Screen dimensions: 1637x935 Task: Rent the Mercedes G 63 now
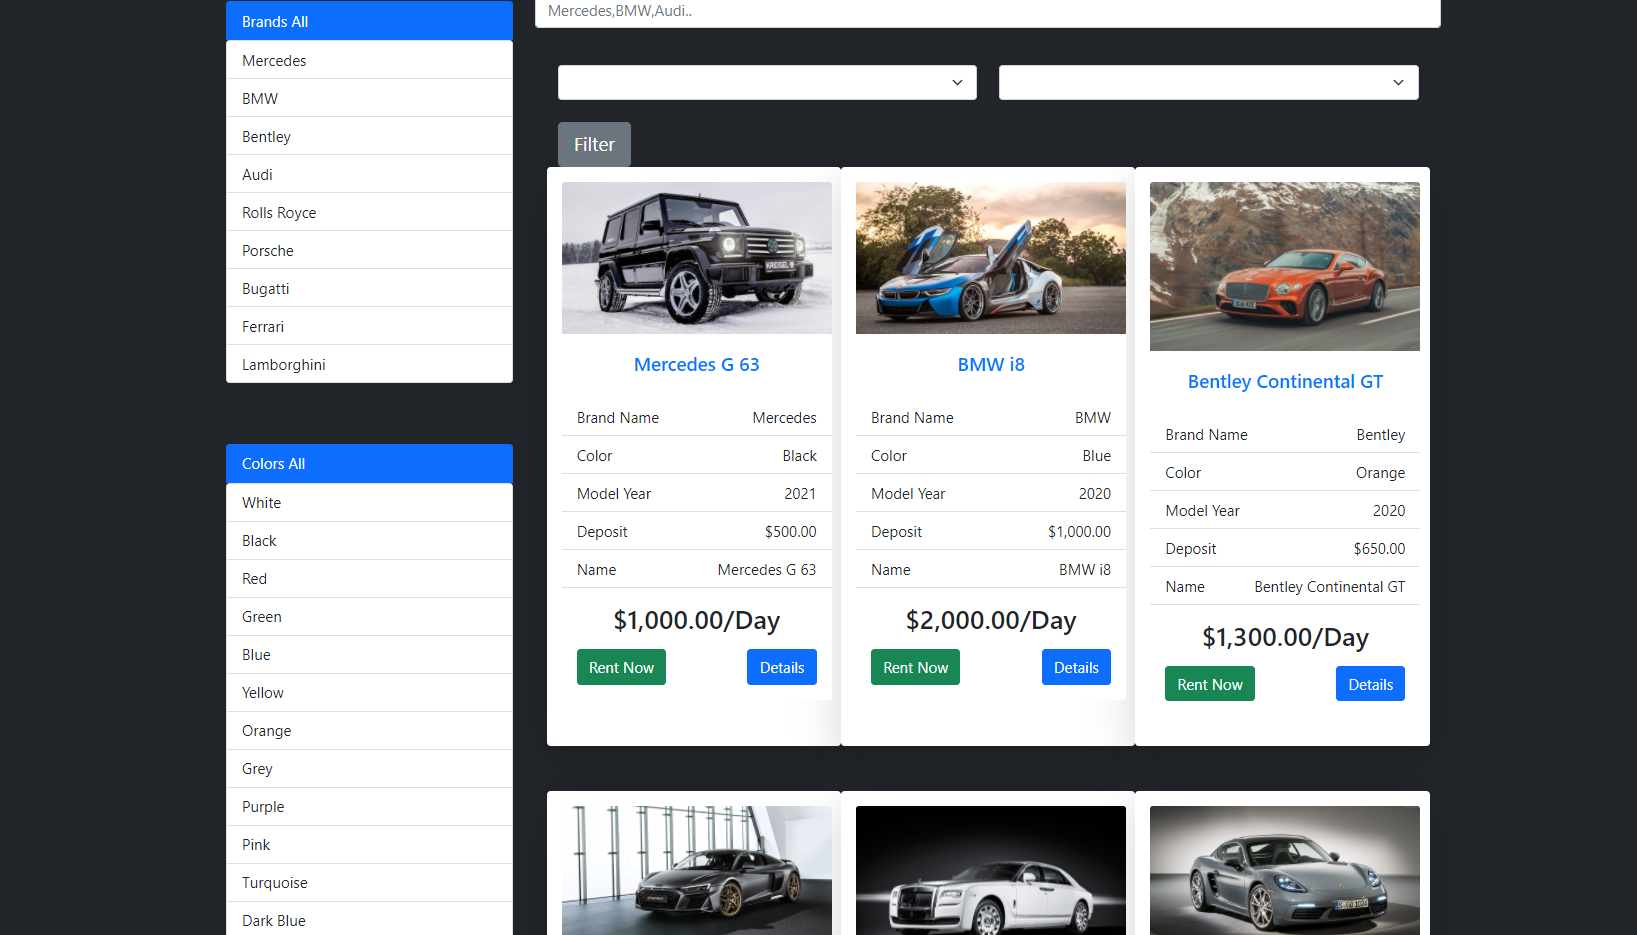point(621,667)
